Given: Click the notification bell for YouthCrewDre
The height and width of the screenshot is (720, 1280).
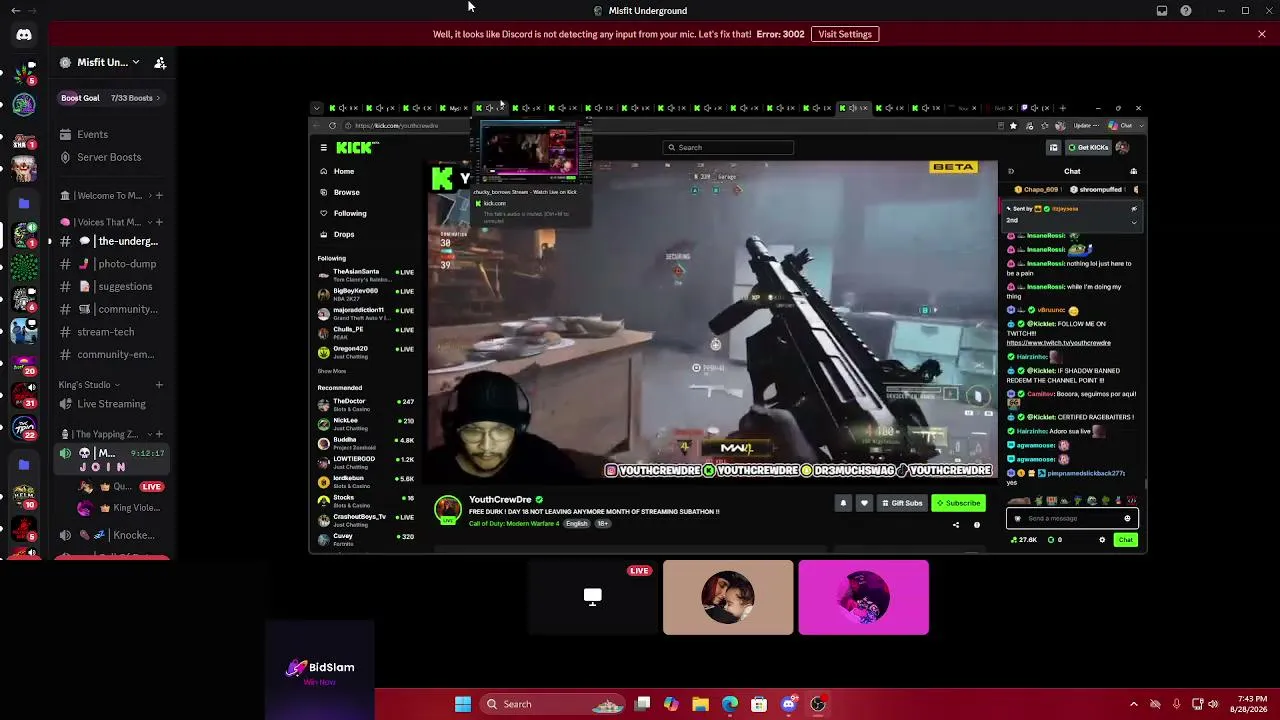Looking at the screenshot, I should click(x=843, y=503).
